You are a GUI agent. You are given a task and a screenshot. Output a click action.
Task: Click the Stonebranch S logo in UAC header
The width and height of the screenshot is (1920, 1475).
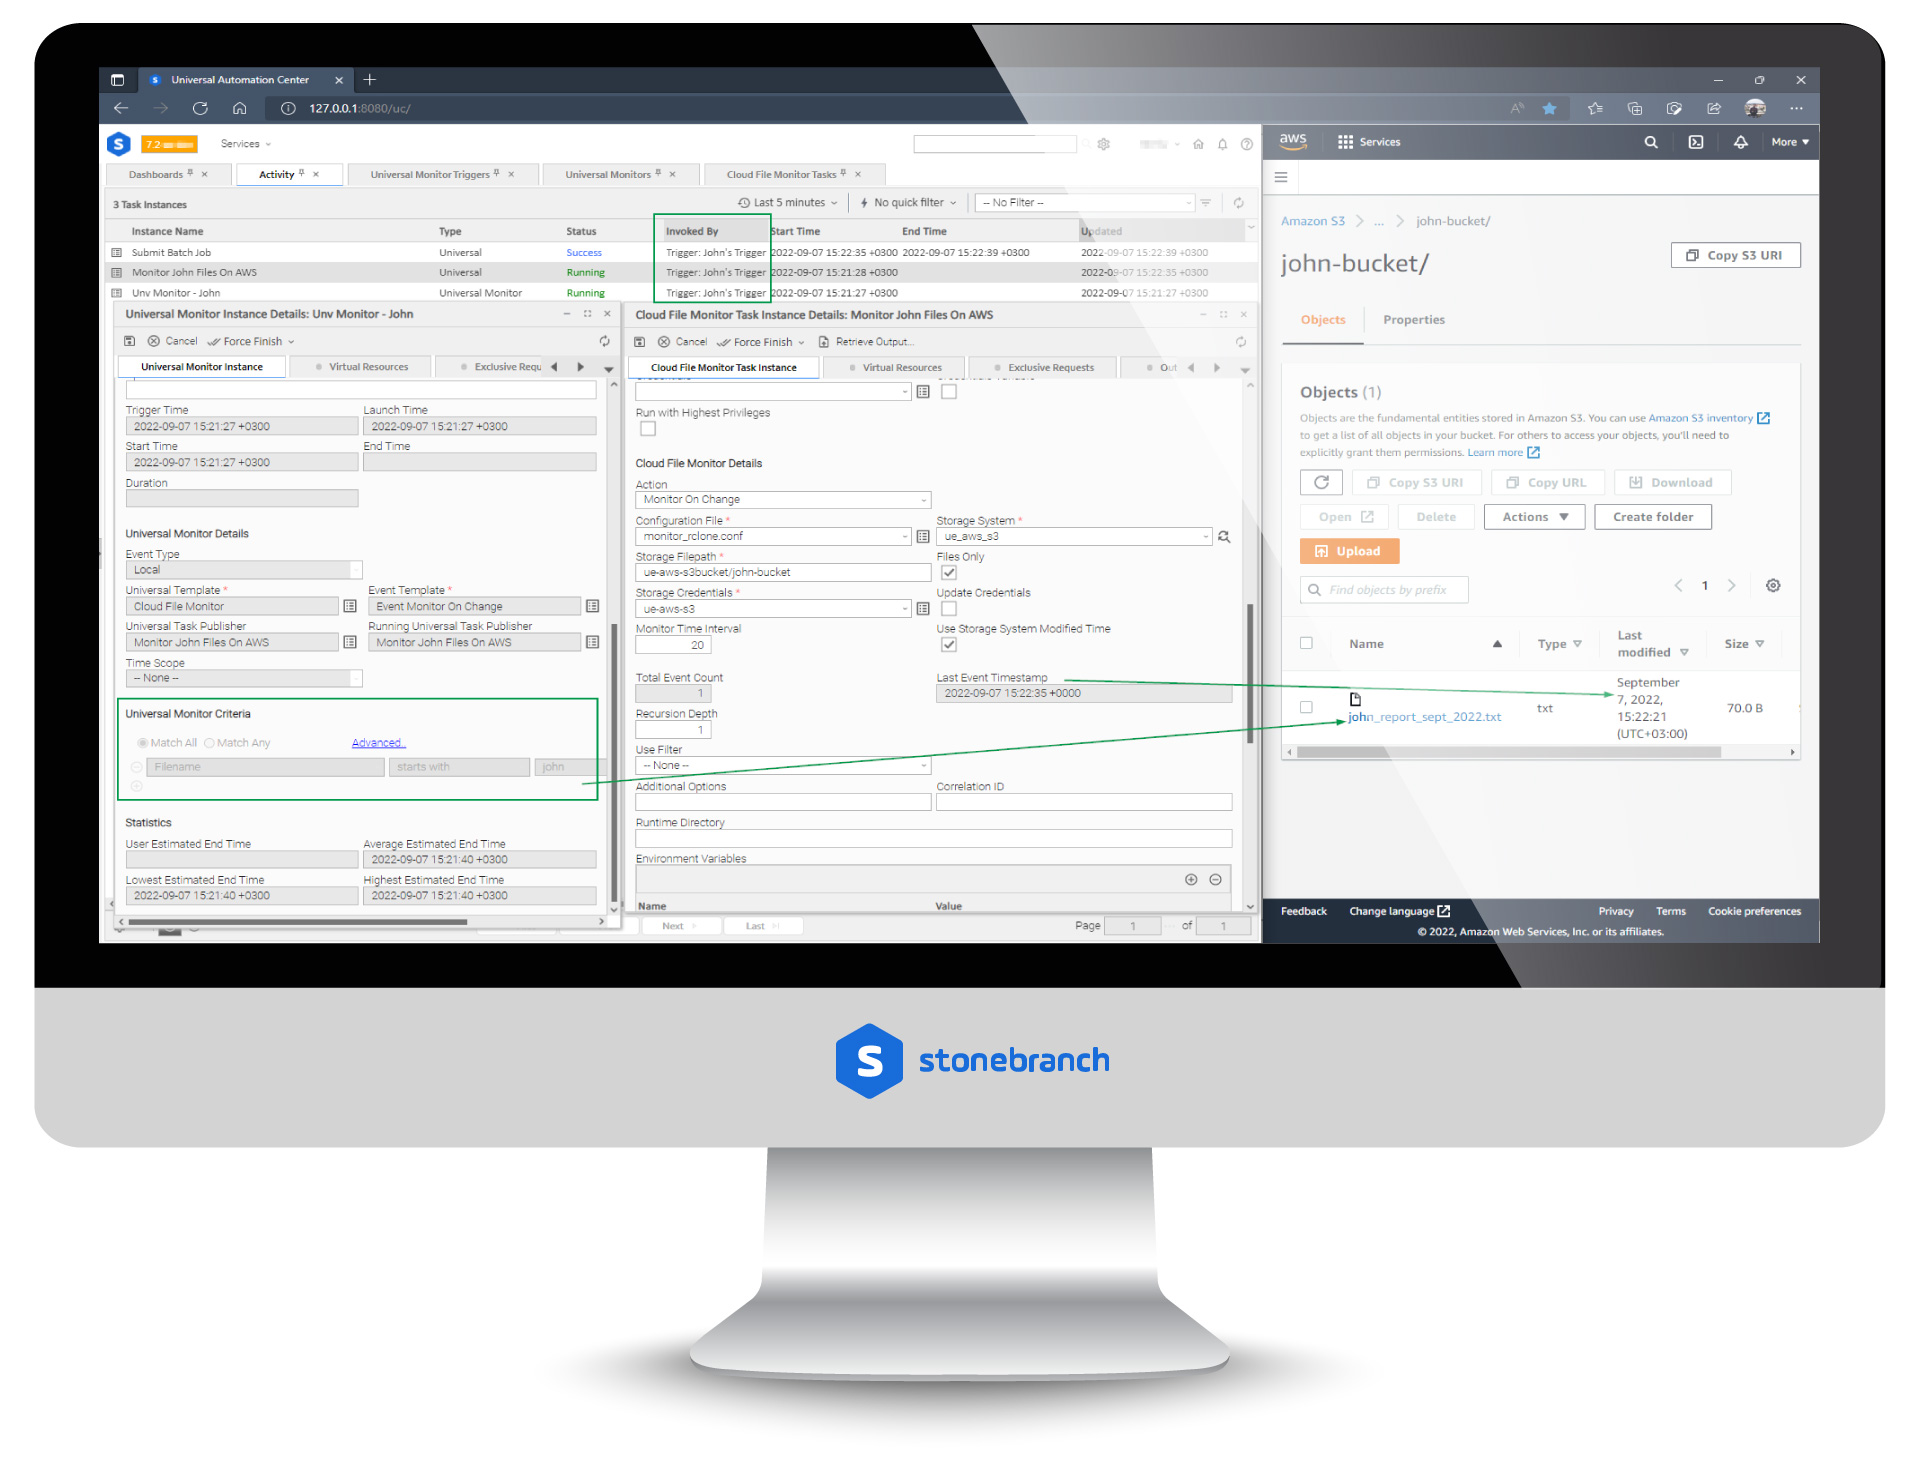pos(119,144)
